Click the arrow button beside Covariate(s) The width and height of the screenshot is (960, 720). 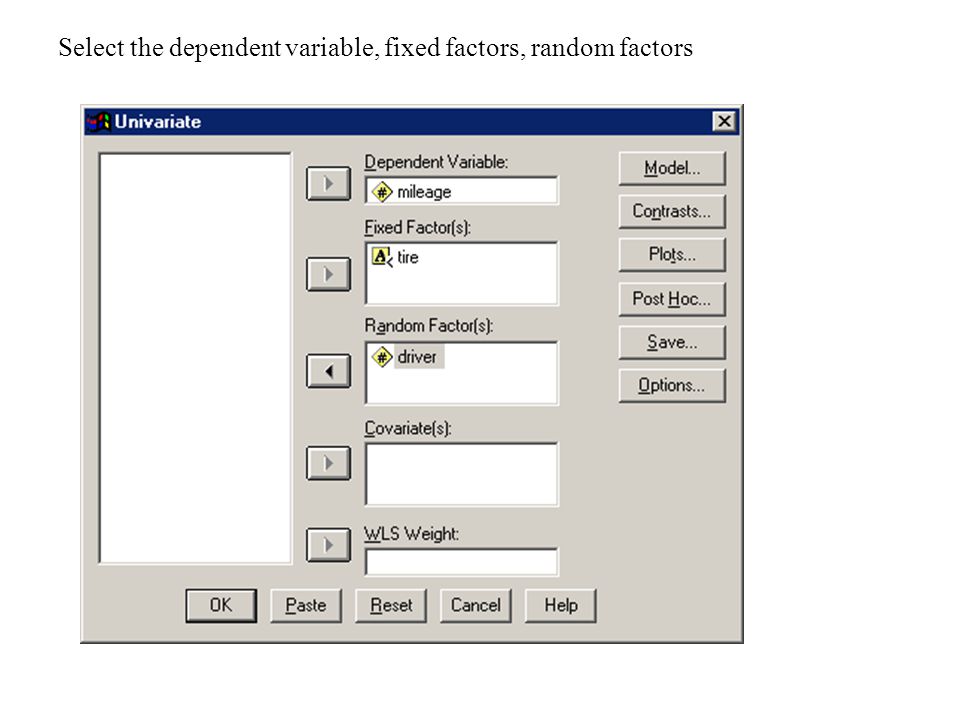coord(329,463)
